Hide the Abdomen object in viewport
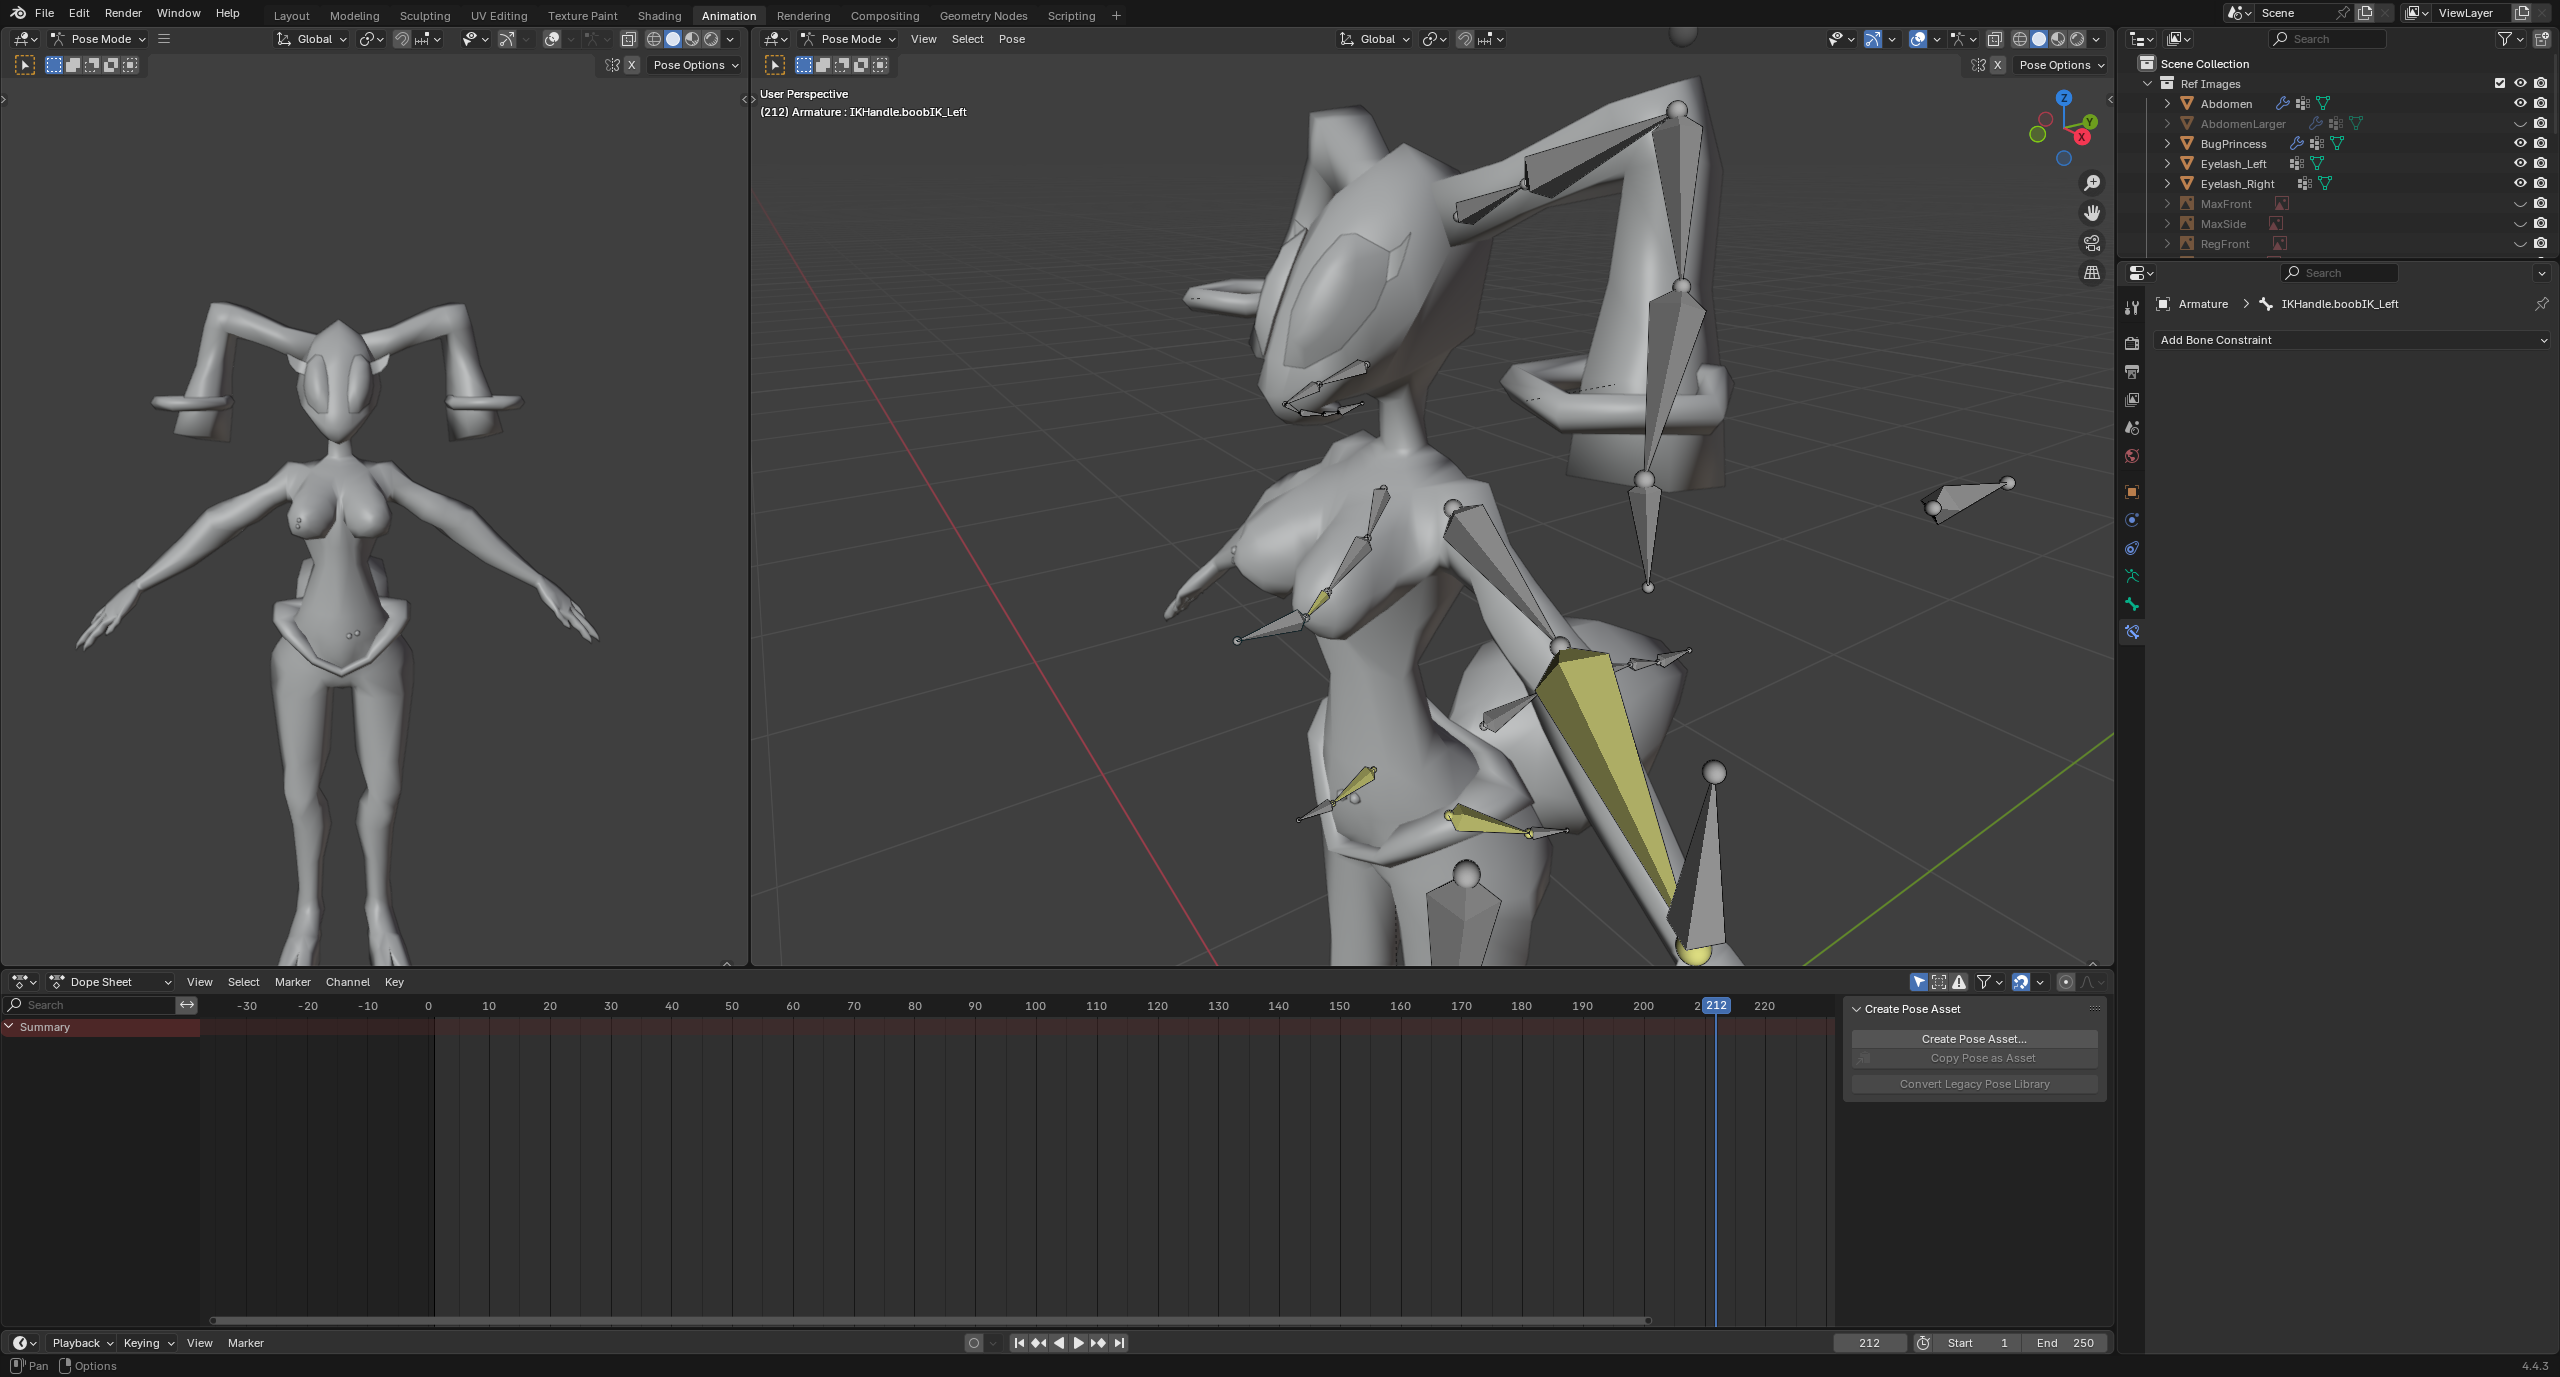The height and width of the screenshot is (1377, 2560). coord(2520,103)
